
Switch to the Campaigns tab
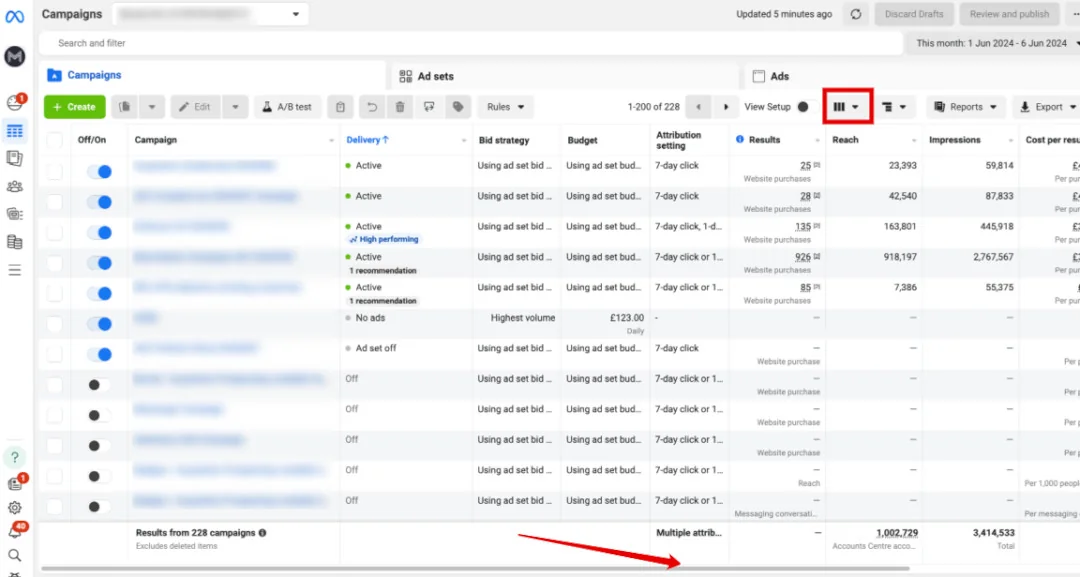[x=211, y=75]
